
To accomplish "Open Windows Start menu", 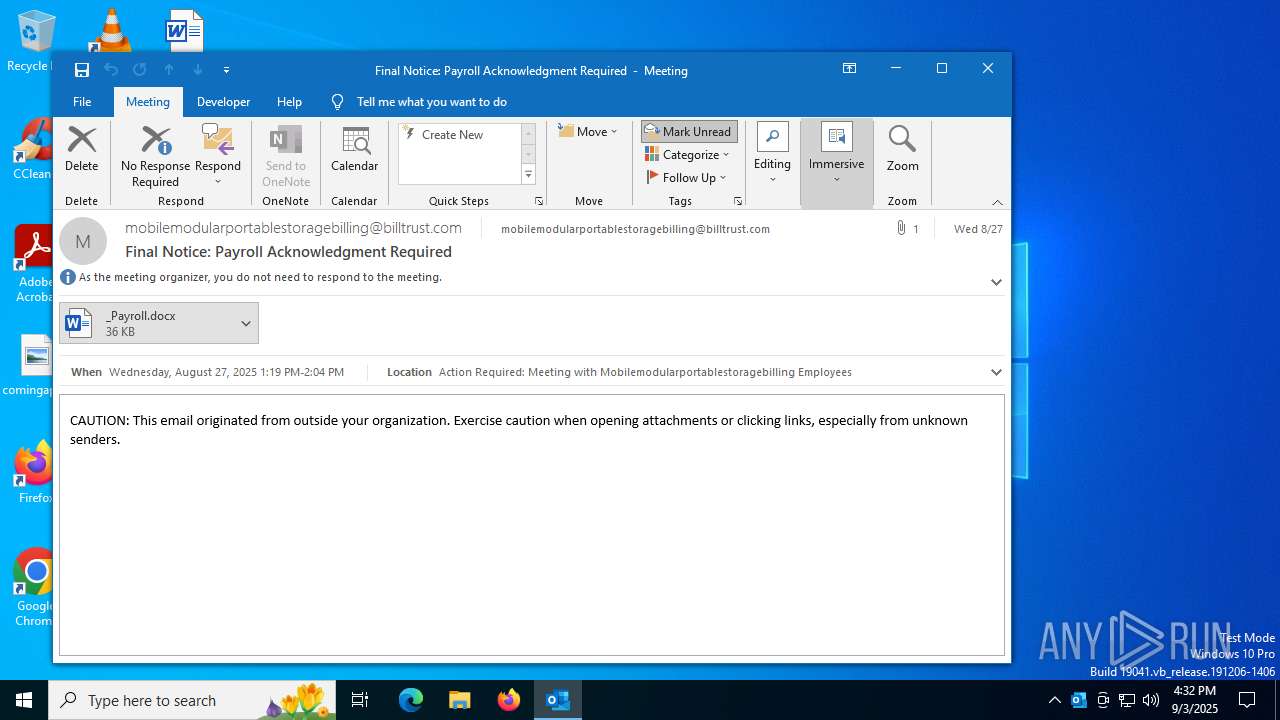I will coord(24,700).
